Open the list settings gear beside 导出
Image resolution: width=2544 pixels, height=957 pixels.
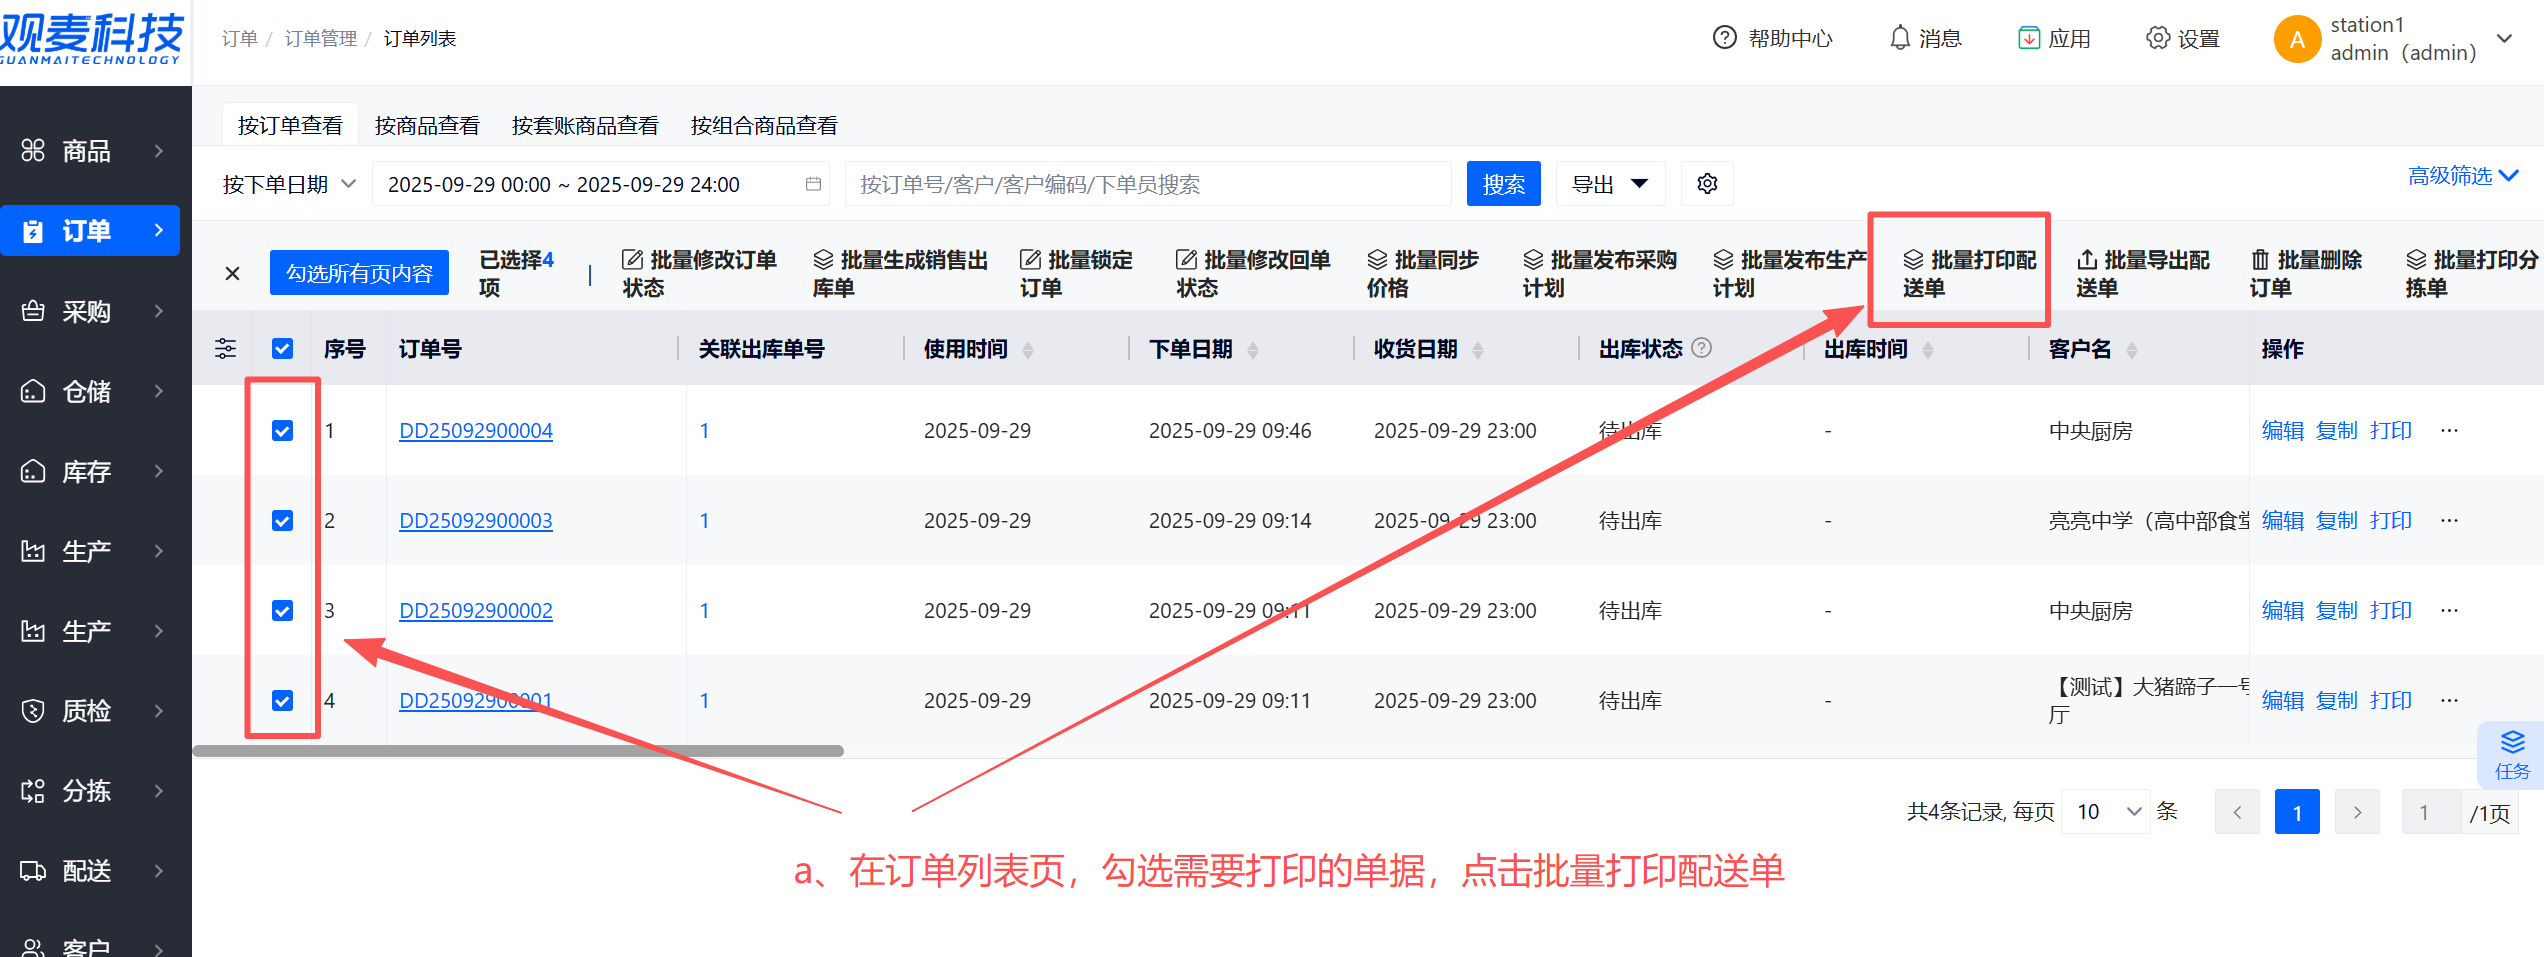coord(1707,184)
